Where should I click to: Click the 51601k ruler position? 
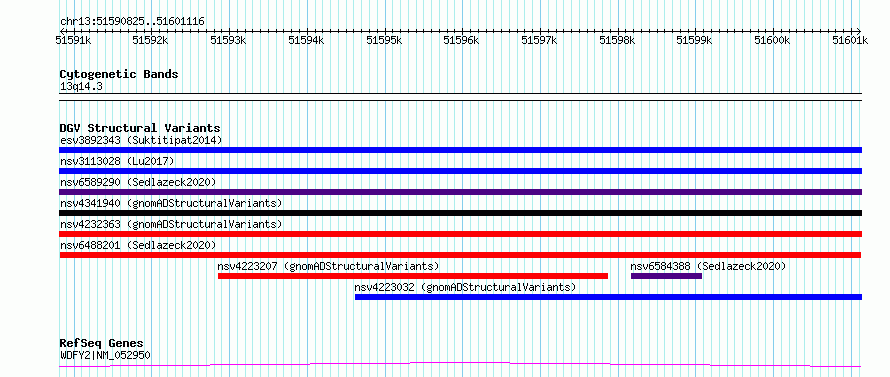850,40
